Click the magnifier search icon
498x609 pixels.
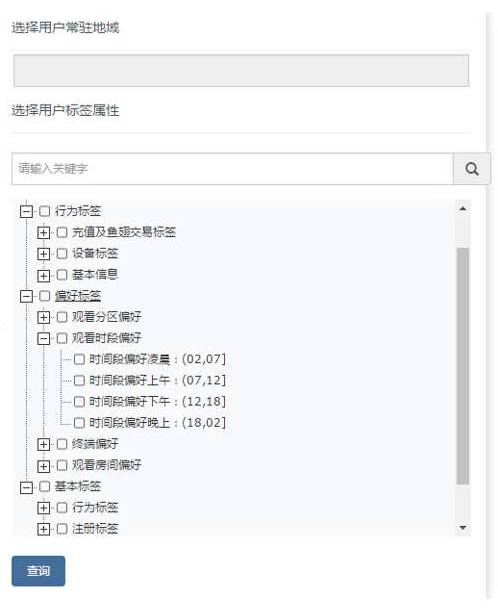pos(472,169)
